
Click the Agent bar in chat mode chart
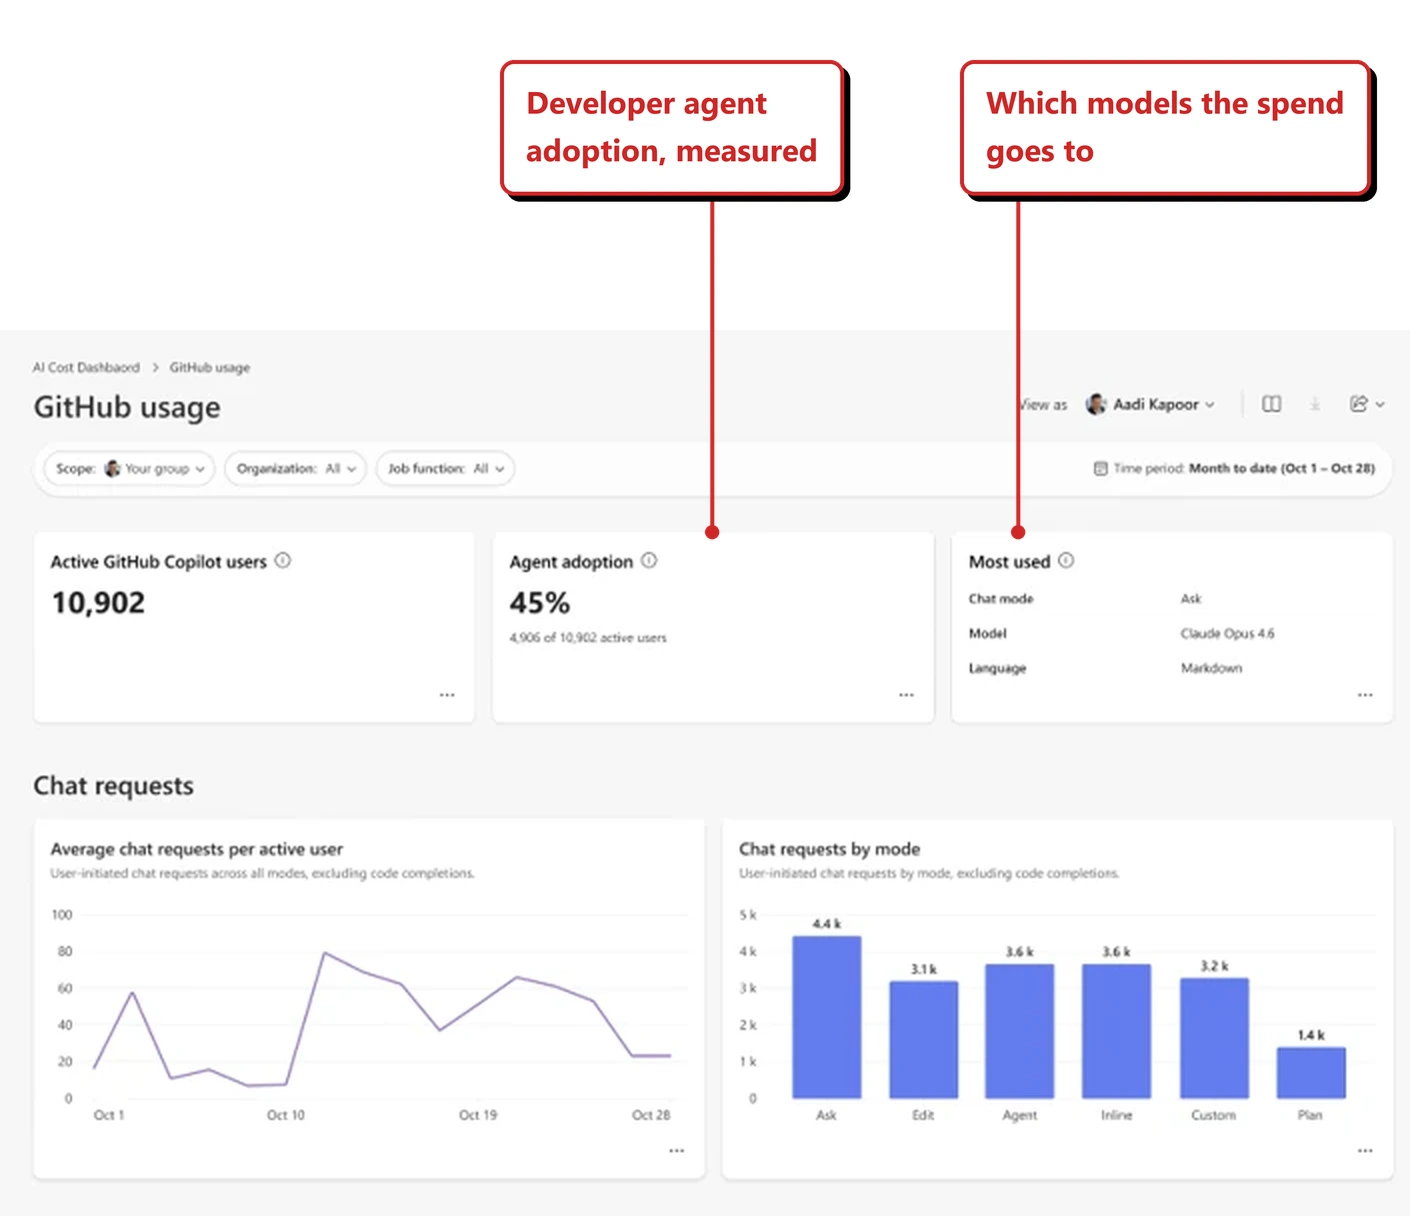pos(1020,1031)
